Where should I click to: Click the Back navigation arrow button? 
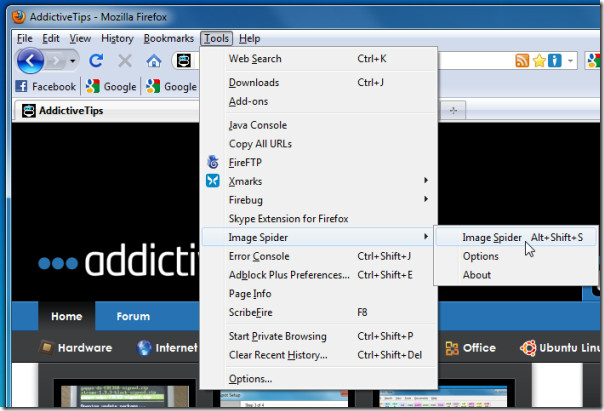pyautogui.click(x=30, y=60)
